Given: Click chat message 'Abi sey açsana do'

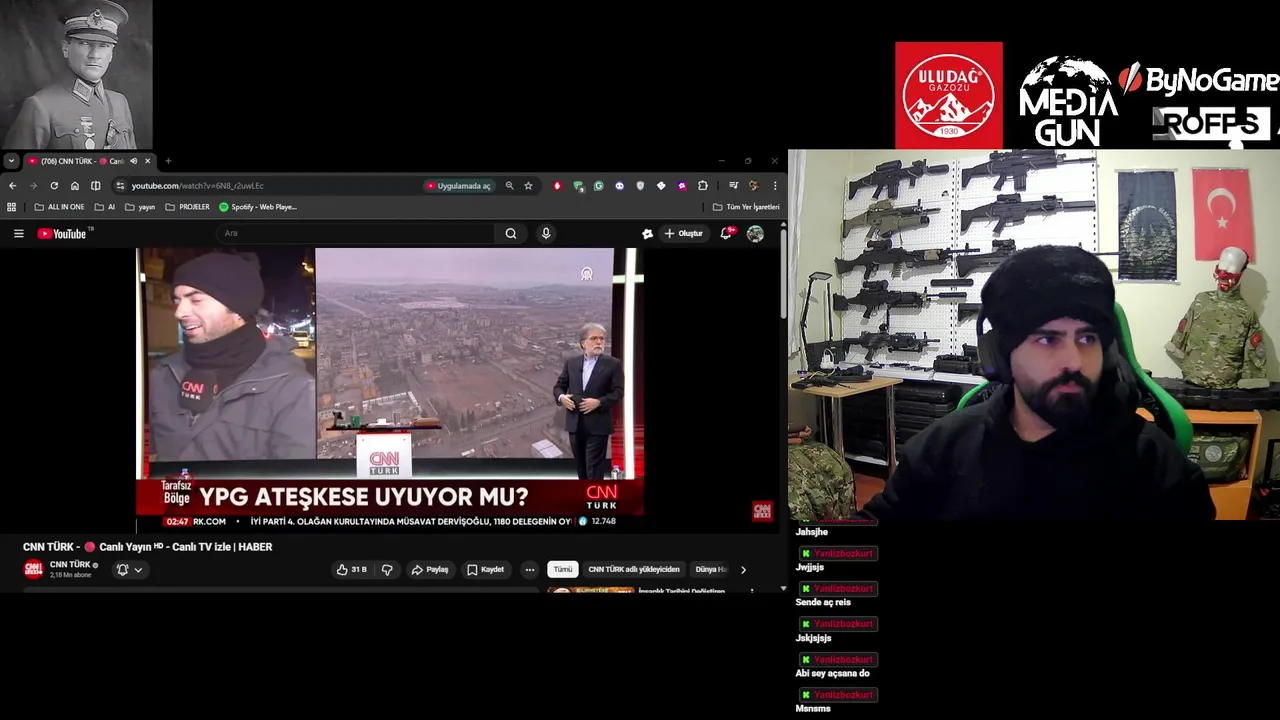Looking at the screenshot, I should click(832, 673).
